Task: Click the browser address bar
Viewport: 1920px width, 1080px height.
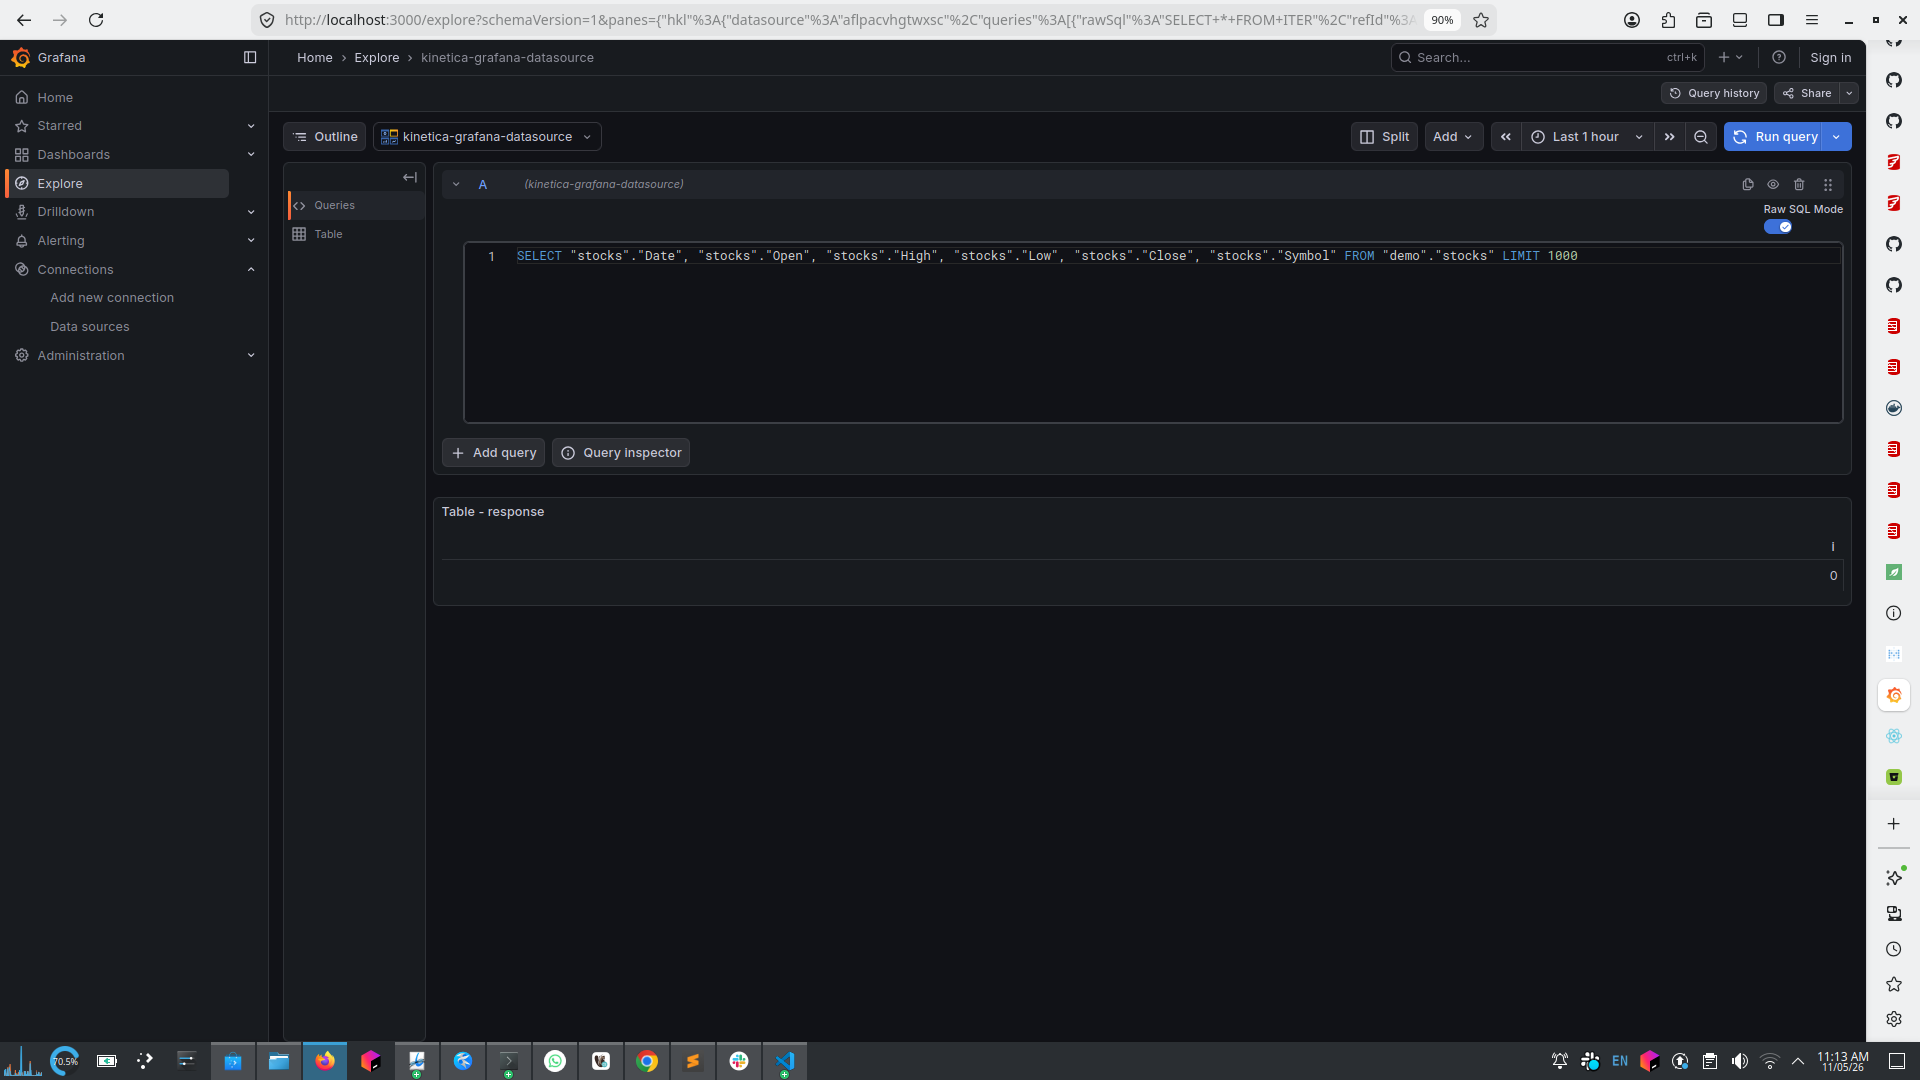Action: pyautogui.click(x=850, y=20)
